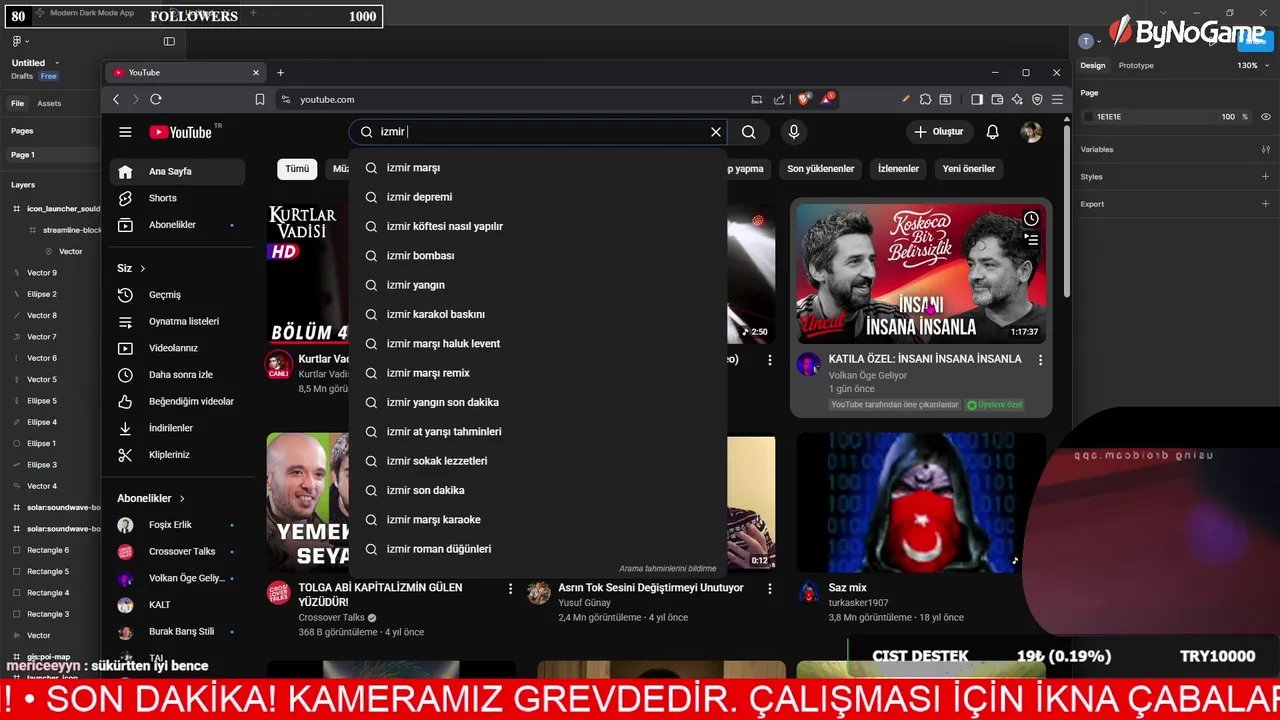Viewport: 1280px width, 720px height.
Task: Select suggestion 'izmir karakol baskını'
Action: pyautogui.click(x=538, y=314)
